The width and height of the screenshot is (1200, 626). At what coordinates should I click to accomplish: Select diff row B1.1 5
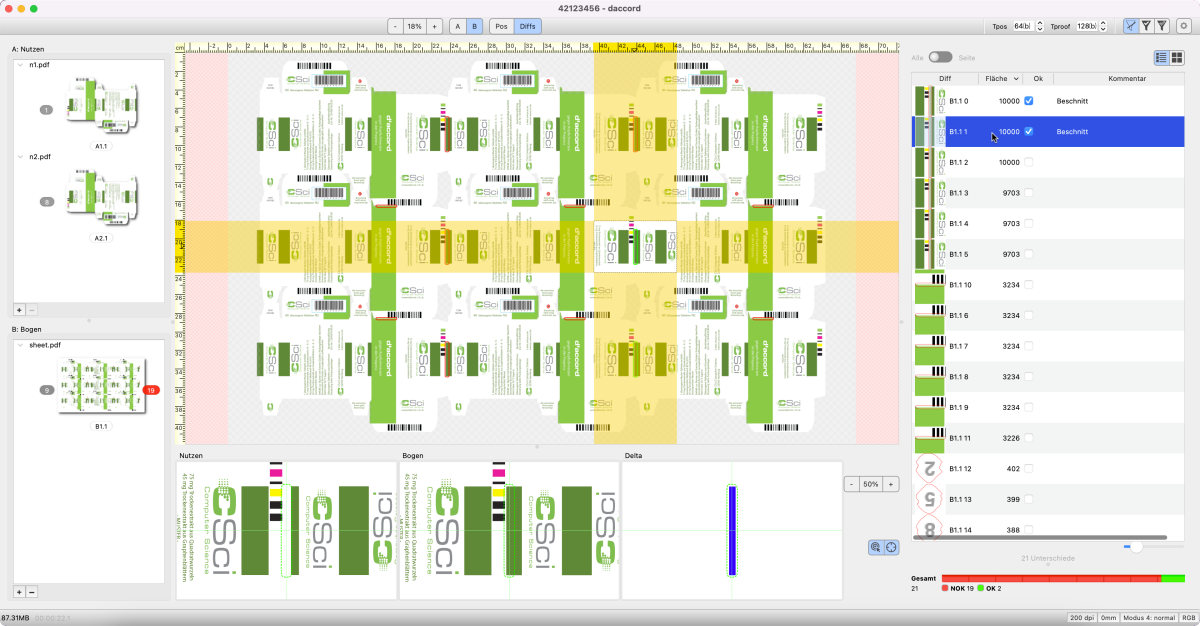coord(1048,254)
